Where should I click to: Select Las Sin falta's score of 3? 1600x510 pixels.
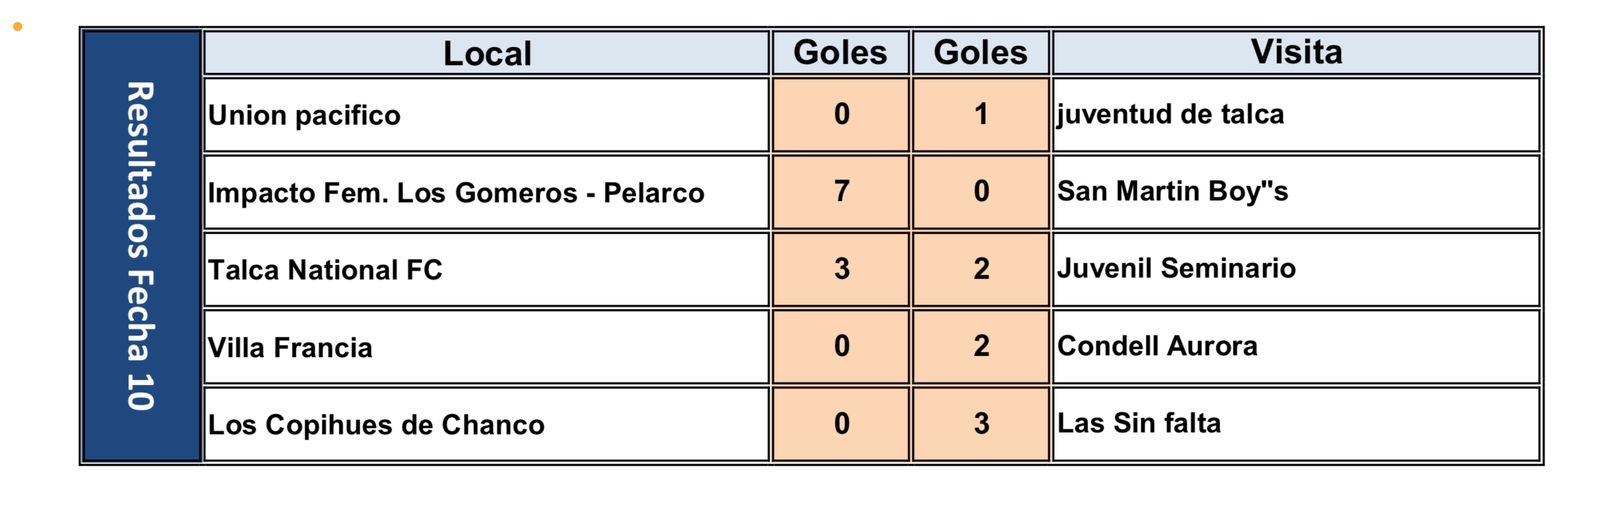pyautogui.click(x=981, y=424)
